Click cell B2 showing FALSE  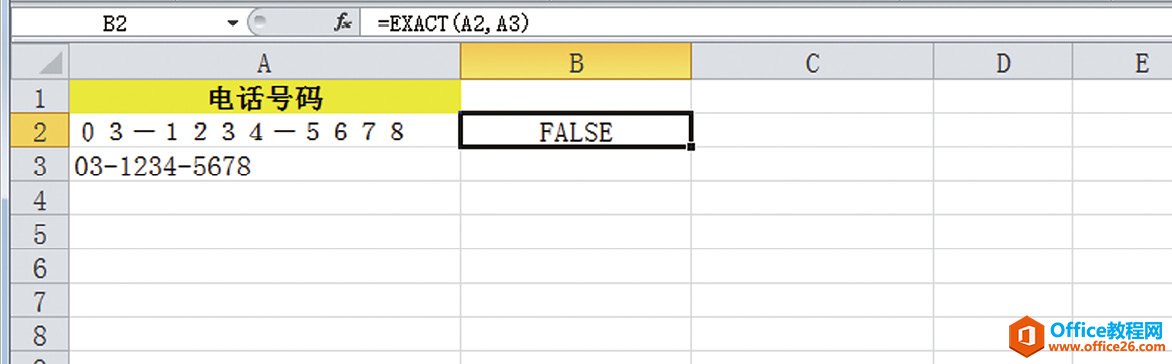click(x=576, y=131)
